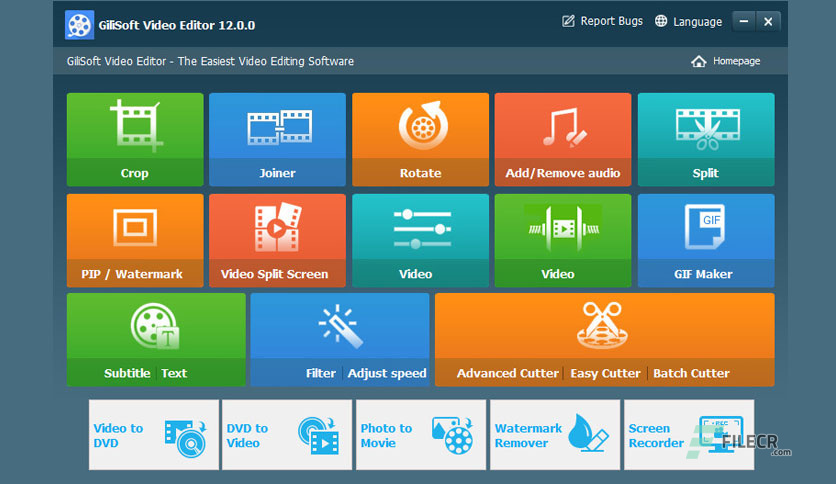The height and width of the screenshot is (484, 836).
Task: Open the Video Split Screen icon
Action: [278, 227]
